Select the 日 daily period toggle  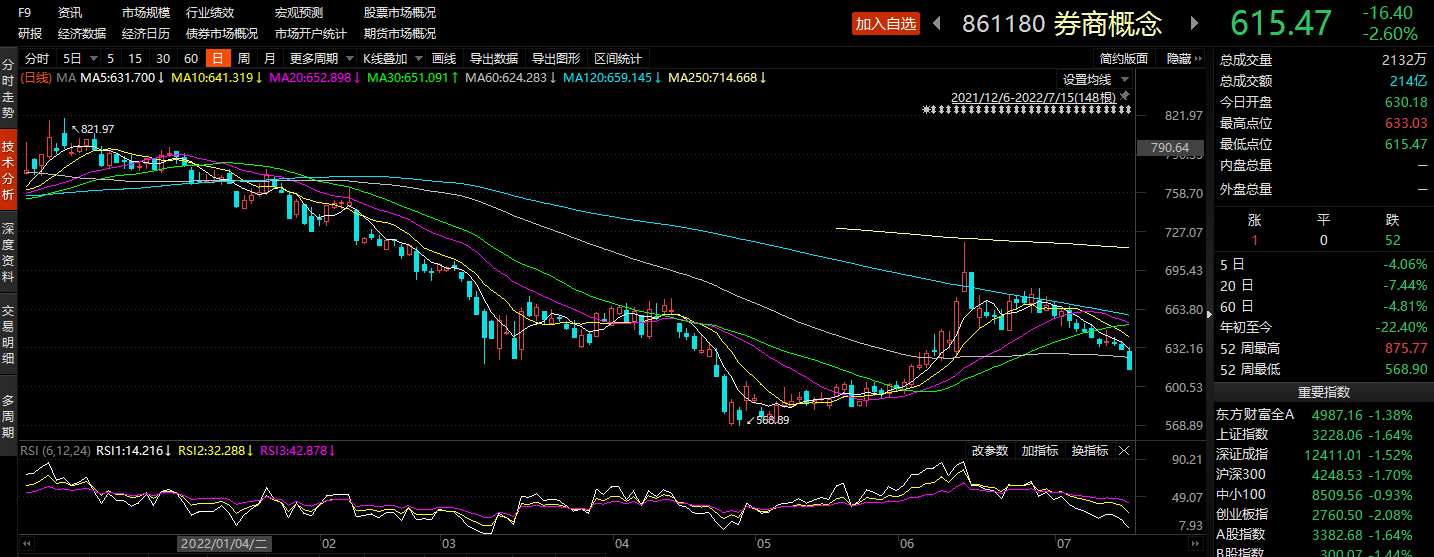[217, 58]
